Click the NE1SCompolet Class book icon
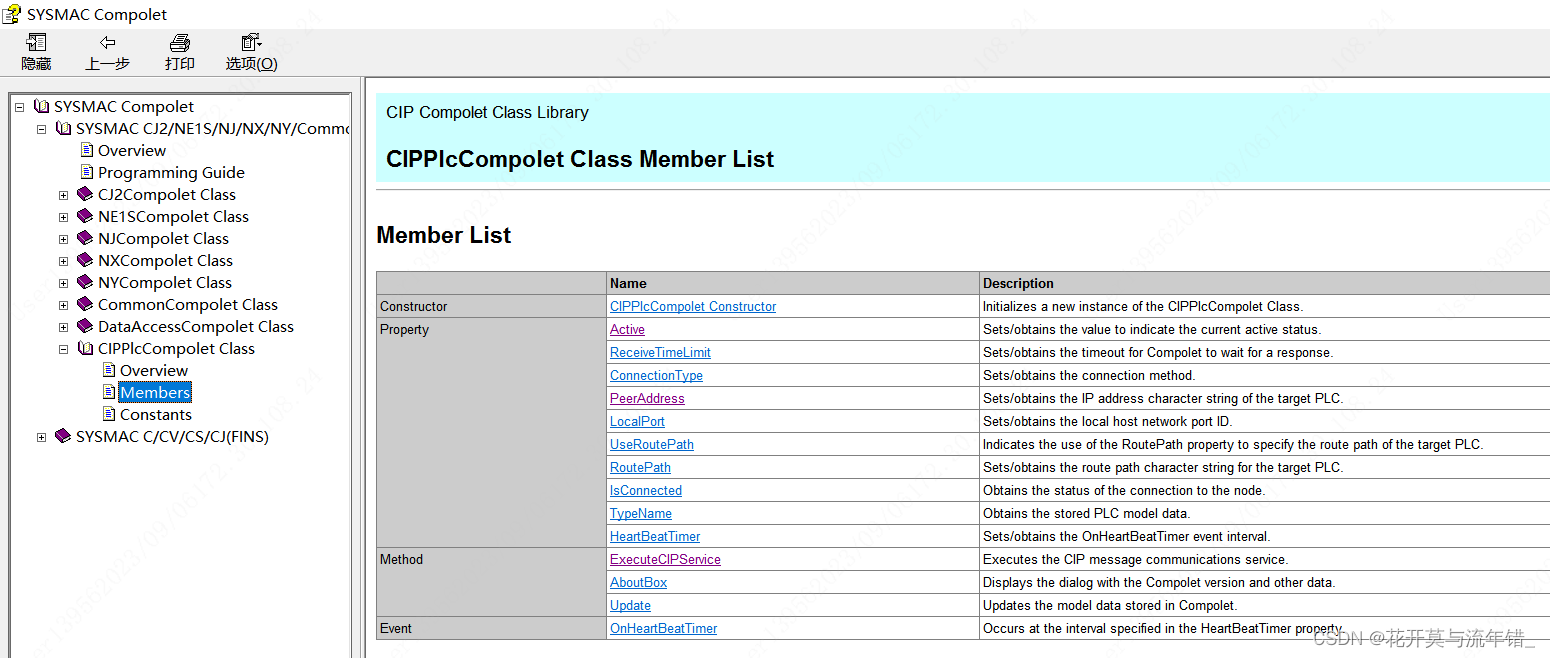Image resolution: width=1550 pixels, height=658 pixels. click(x=86, y=216)
